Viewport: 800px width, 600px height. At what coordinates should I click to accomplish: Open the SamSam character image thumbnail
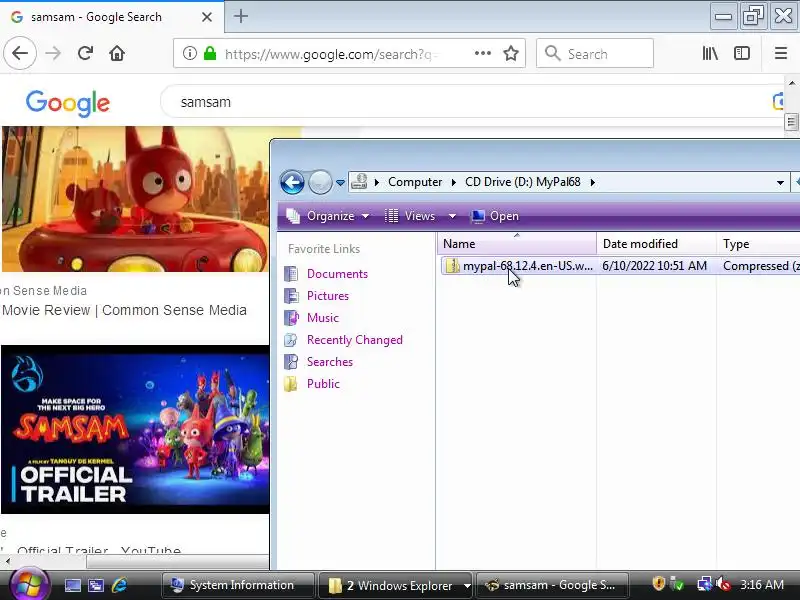(x=135, y=199)
